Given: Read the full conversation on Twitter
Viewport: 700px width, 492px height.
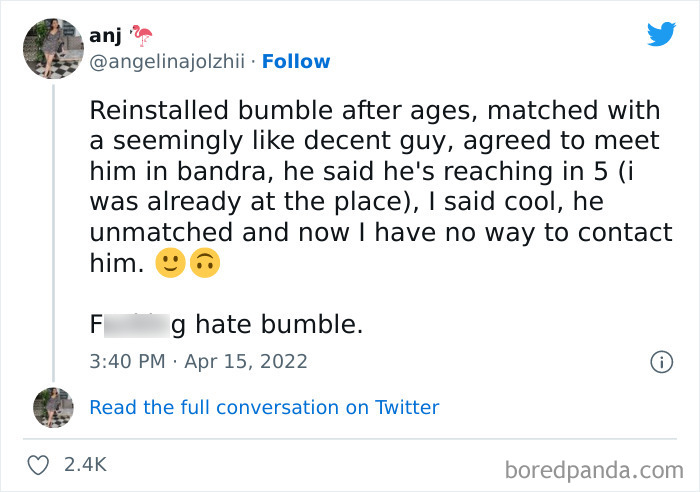Looking at the screenshot, I should (264, 407).
